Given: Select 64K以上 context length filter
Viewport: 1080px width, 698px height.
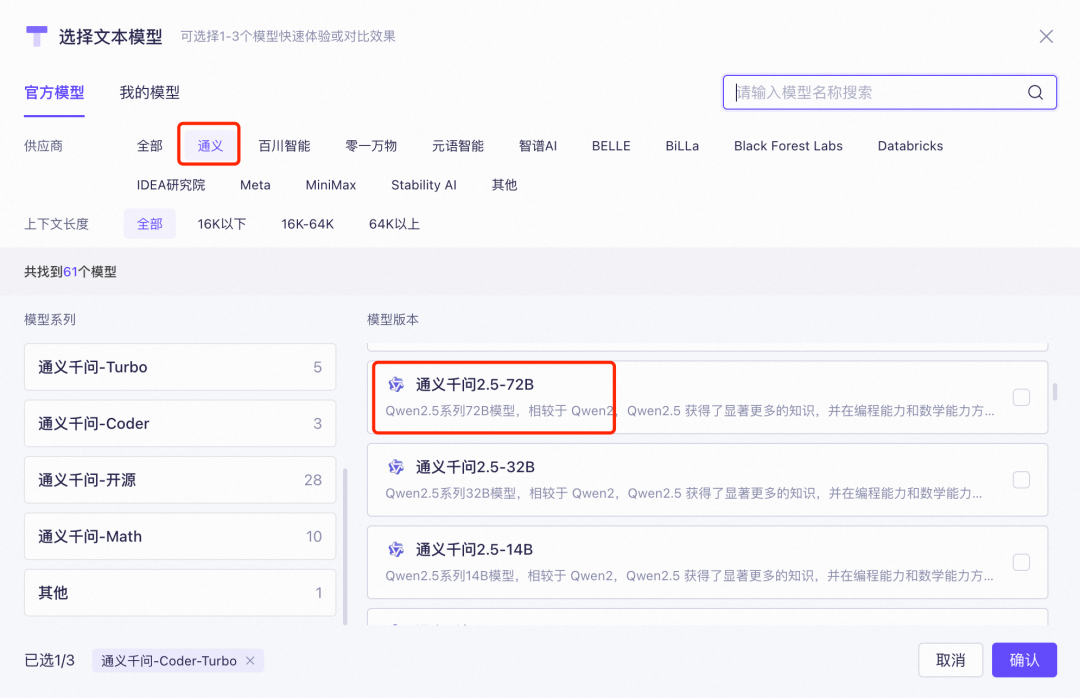Looking at the screenshot, I should click(x=394, y=224).
